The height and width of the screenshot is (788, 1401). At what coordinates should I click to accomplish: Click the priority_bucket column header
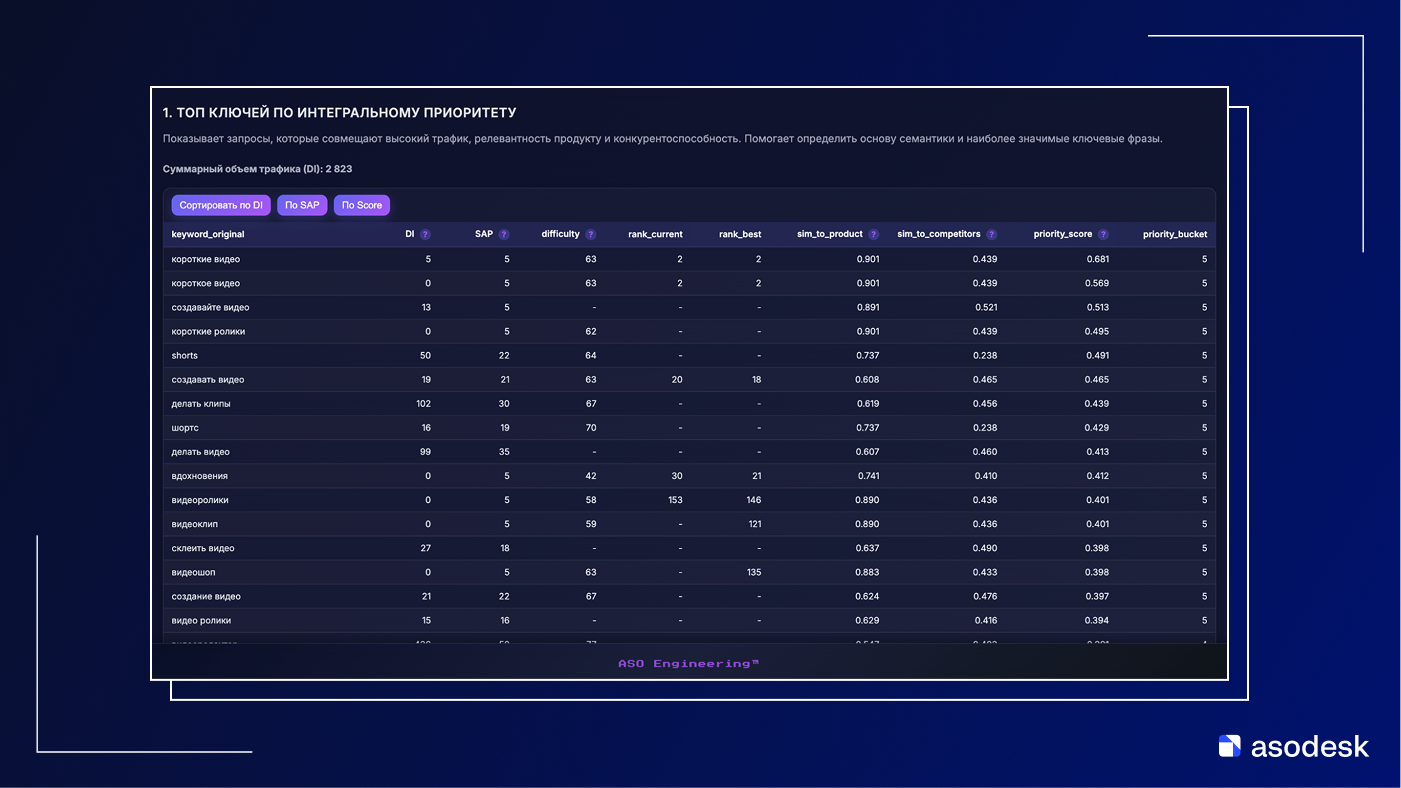[x=1175, y=235]
